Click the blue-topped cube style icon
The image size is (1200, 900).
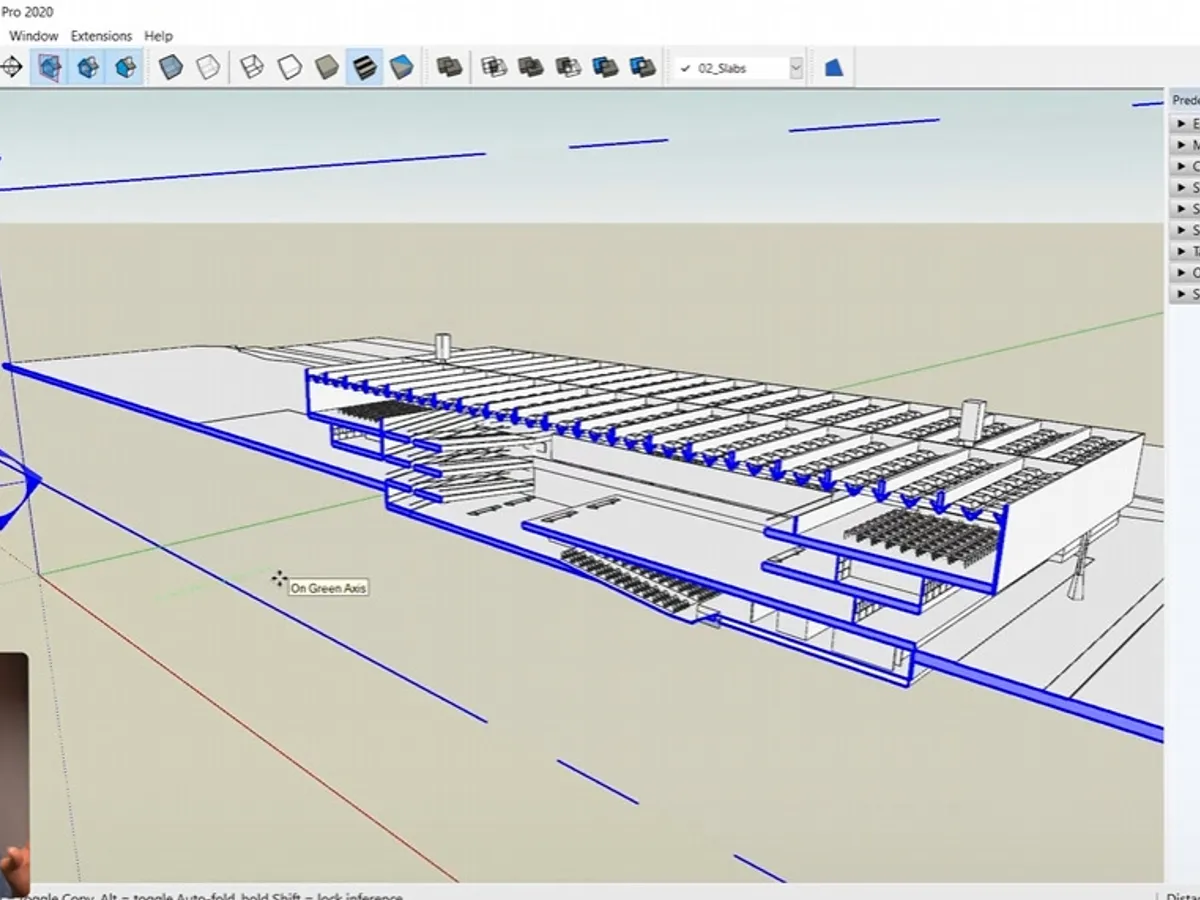[401, 66]
